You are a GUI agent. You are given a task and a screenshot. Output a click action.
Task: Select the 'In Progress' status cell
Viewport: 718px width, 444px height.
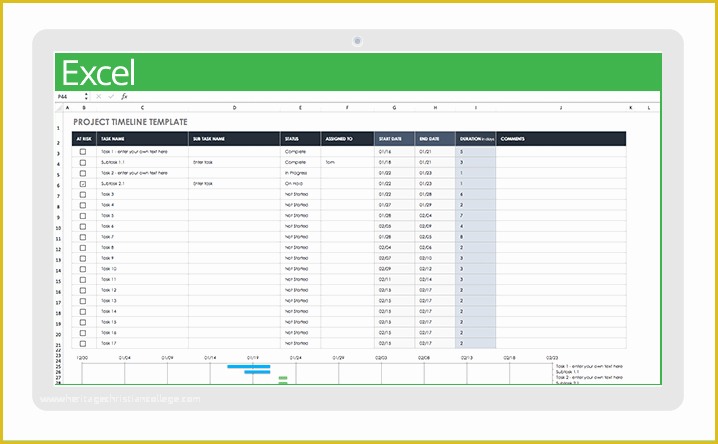coord(300,173)
